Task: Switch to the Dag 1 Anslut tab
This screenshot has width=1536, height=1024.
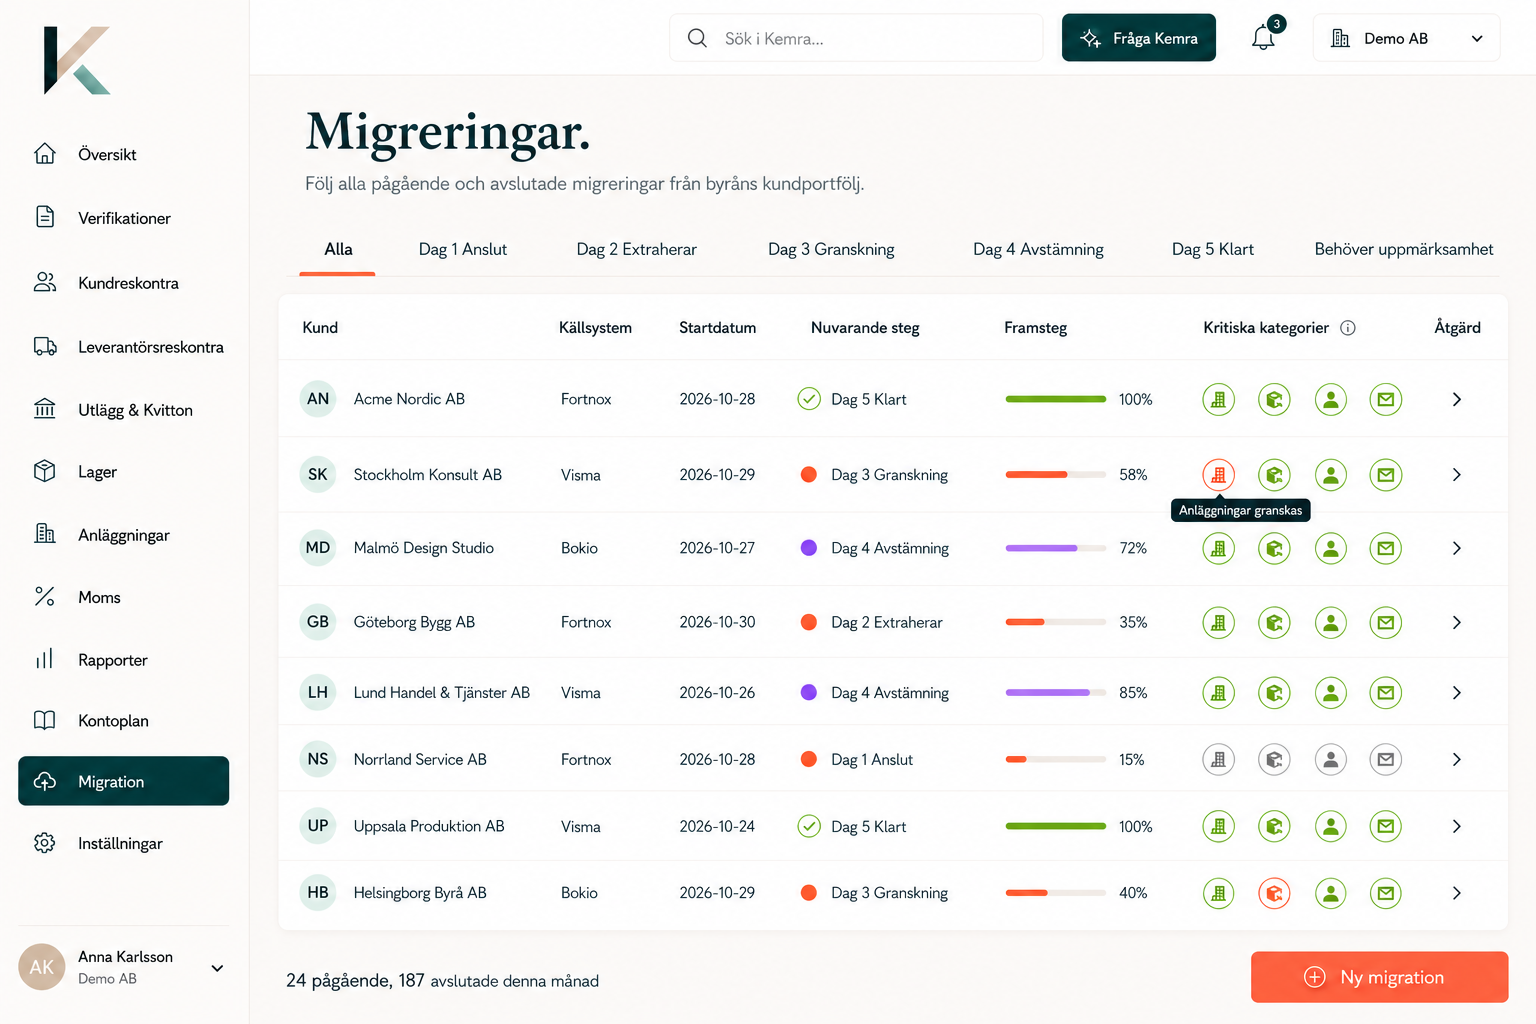Action: (463, 249)
